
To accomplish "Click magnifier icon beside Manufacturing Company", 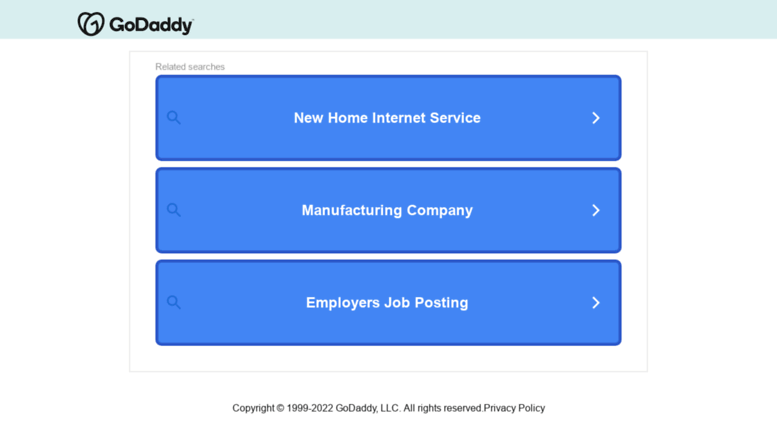I will [x=173, y=210].
